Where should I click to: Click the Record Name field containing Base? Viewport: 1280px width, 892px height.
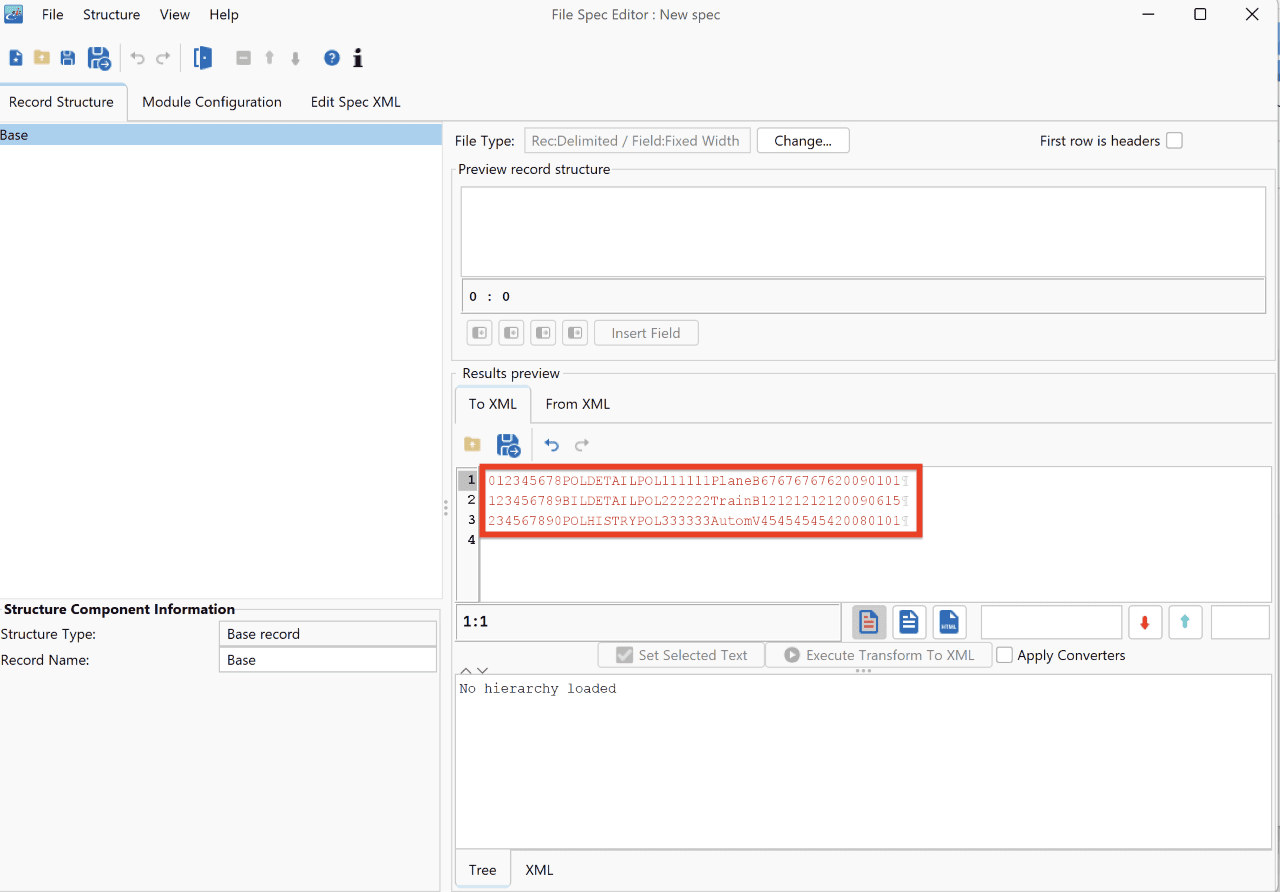327,660
